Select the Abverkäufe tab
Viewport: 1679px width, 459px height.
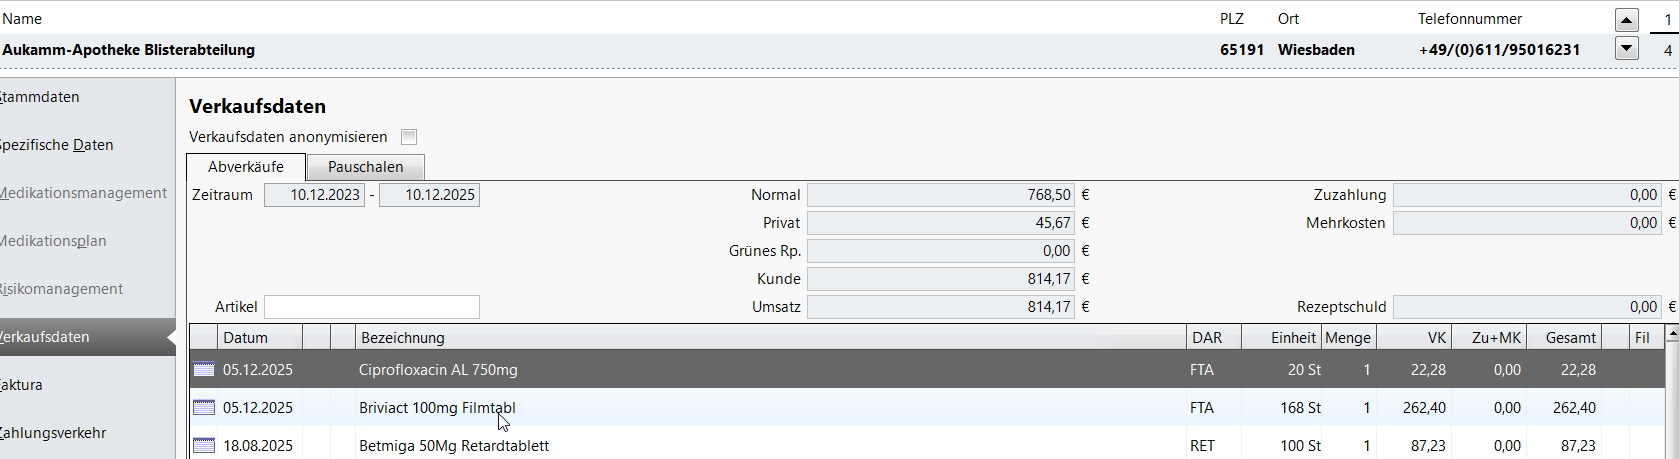tap(246, 167)
